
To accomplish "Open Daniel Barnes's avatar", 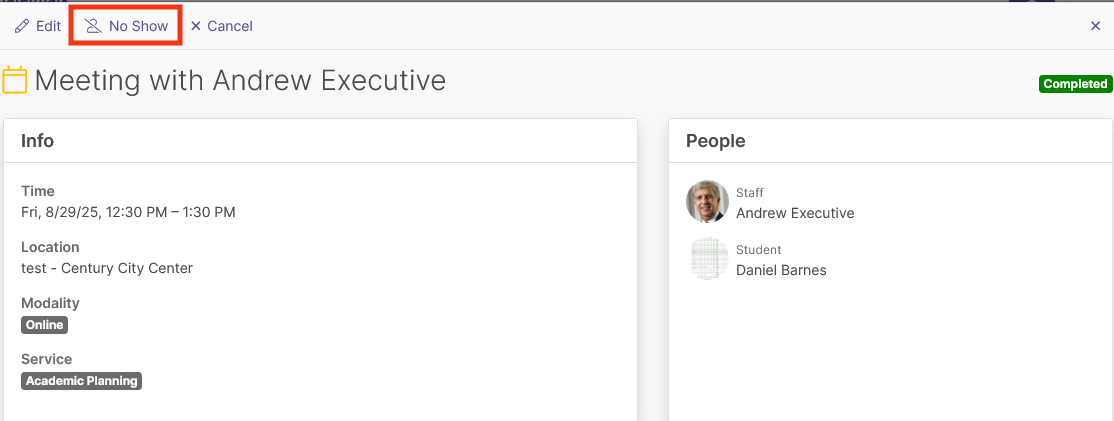I will (x=708, y=258).
